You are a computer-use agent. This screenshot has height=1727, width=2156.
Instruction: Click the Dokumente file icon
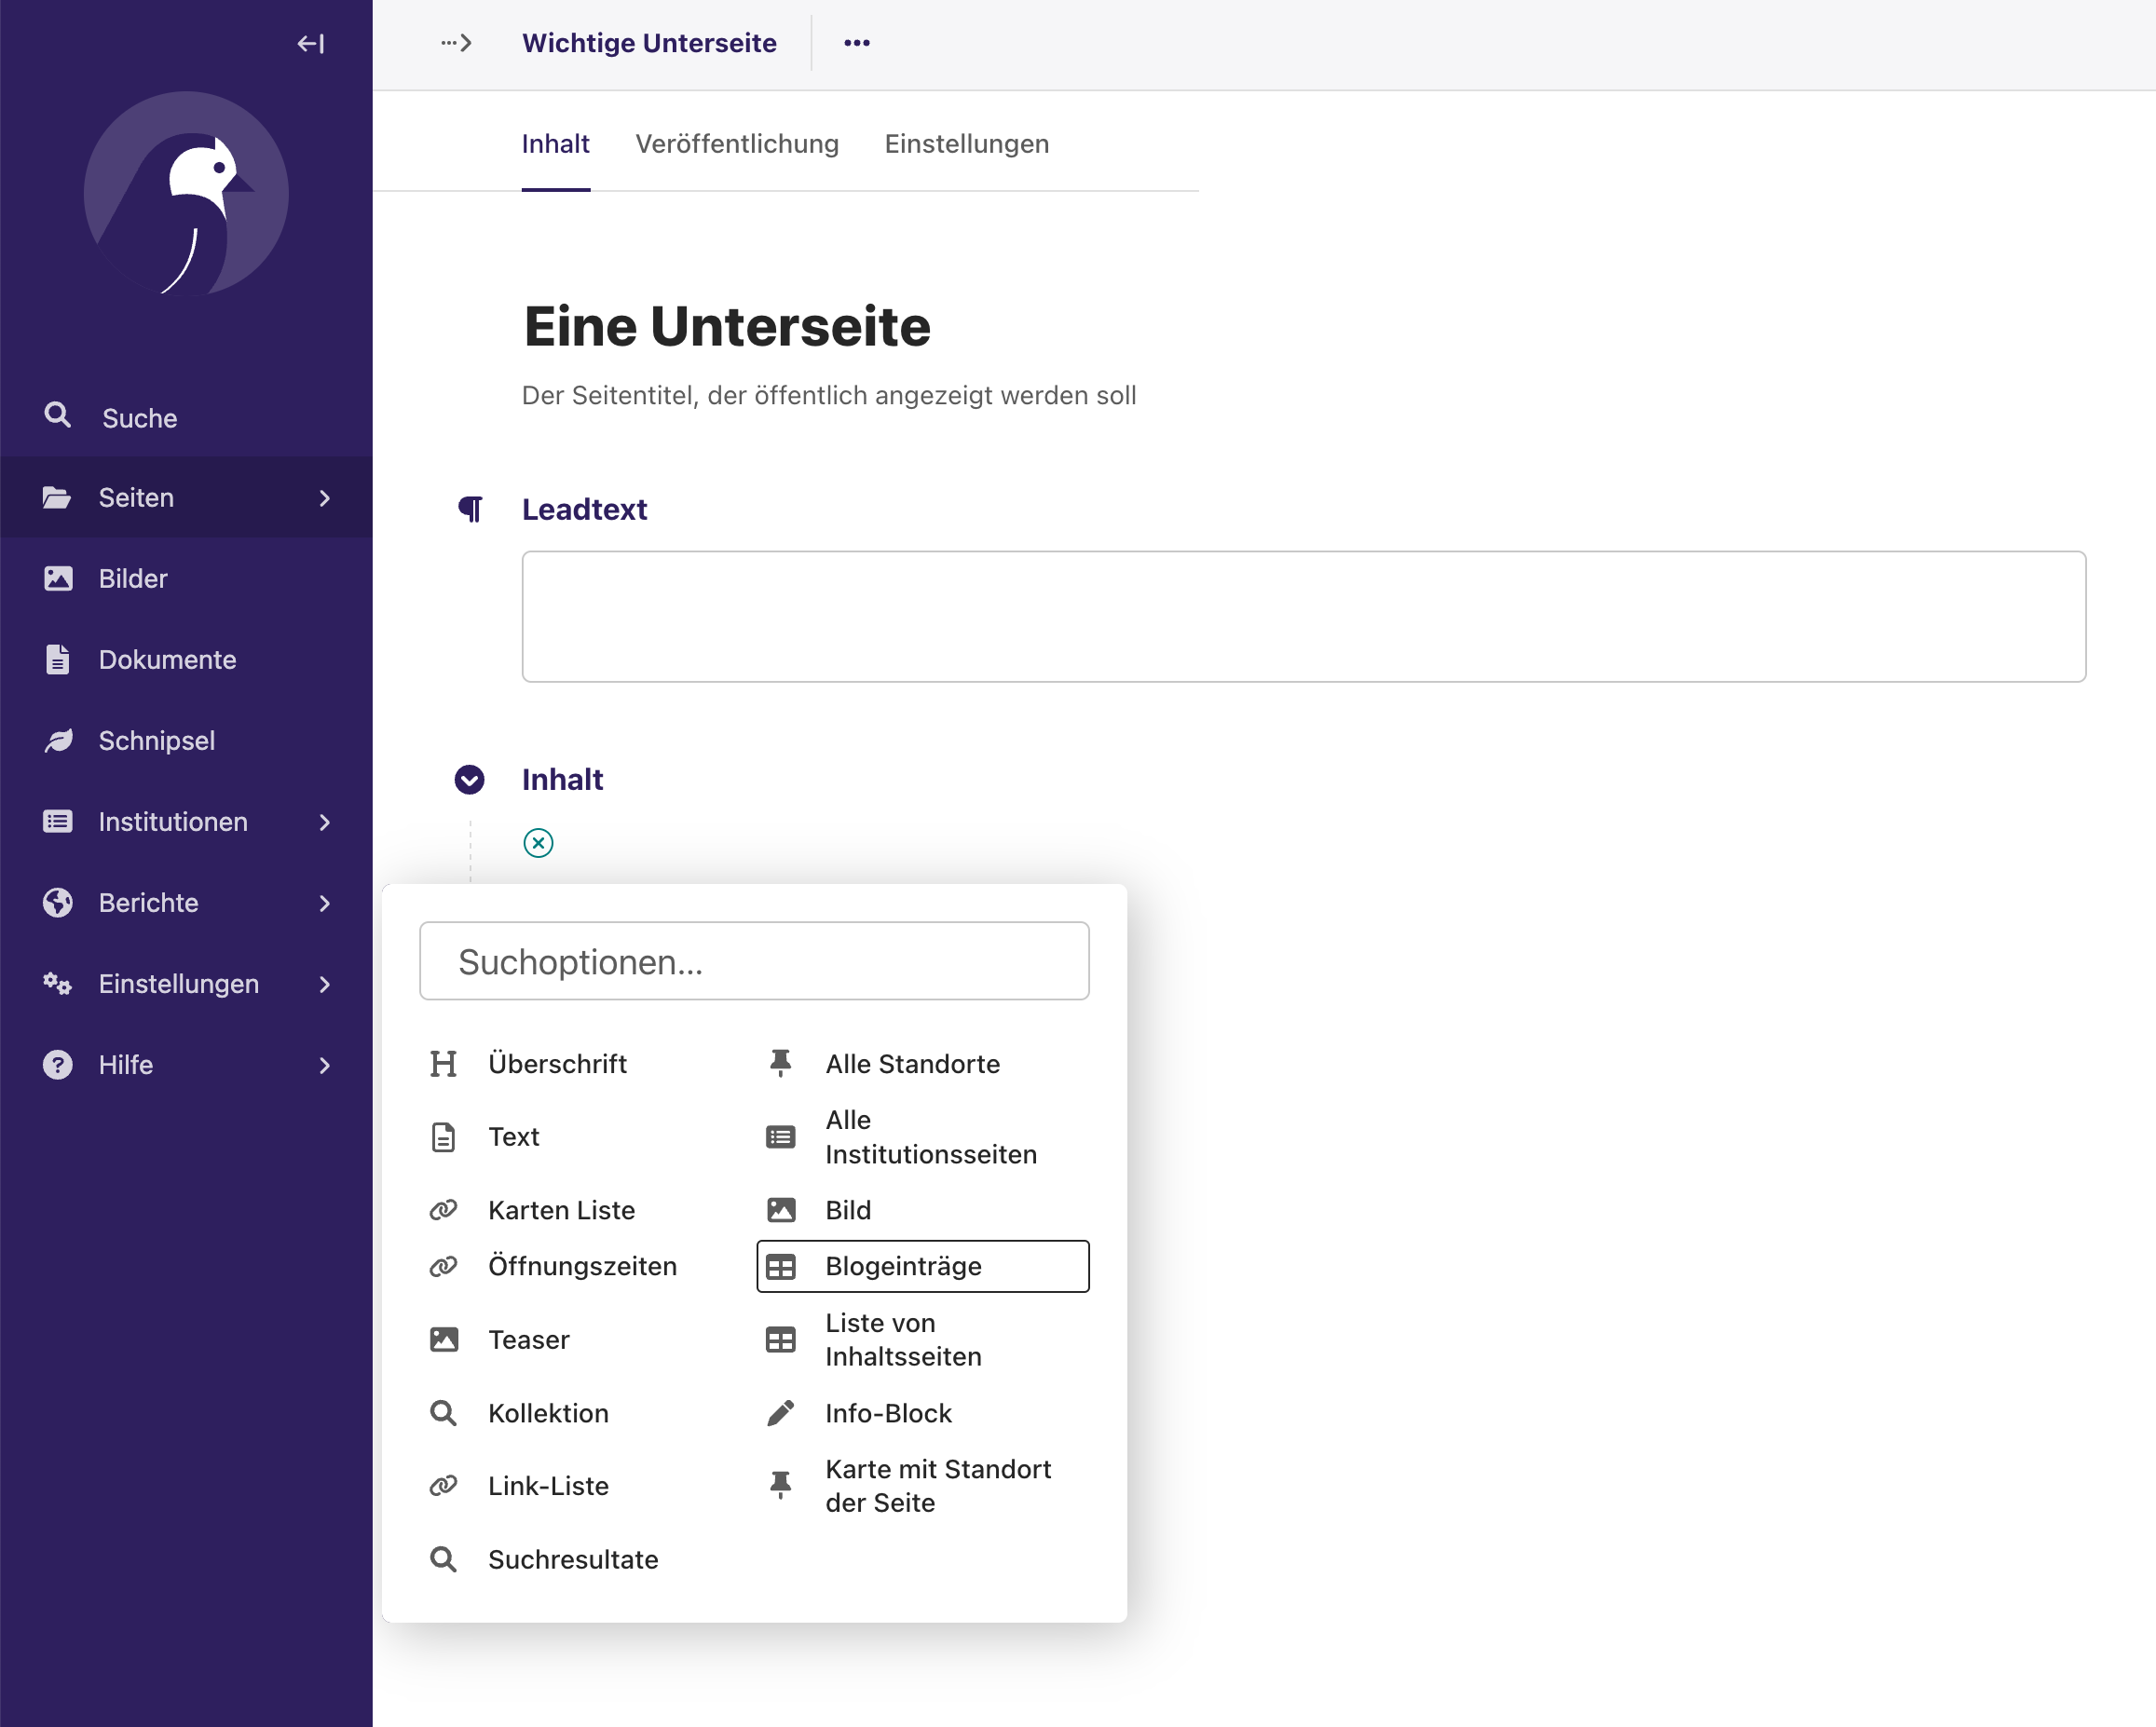point(58,659)
